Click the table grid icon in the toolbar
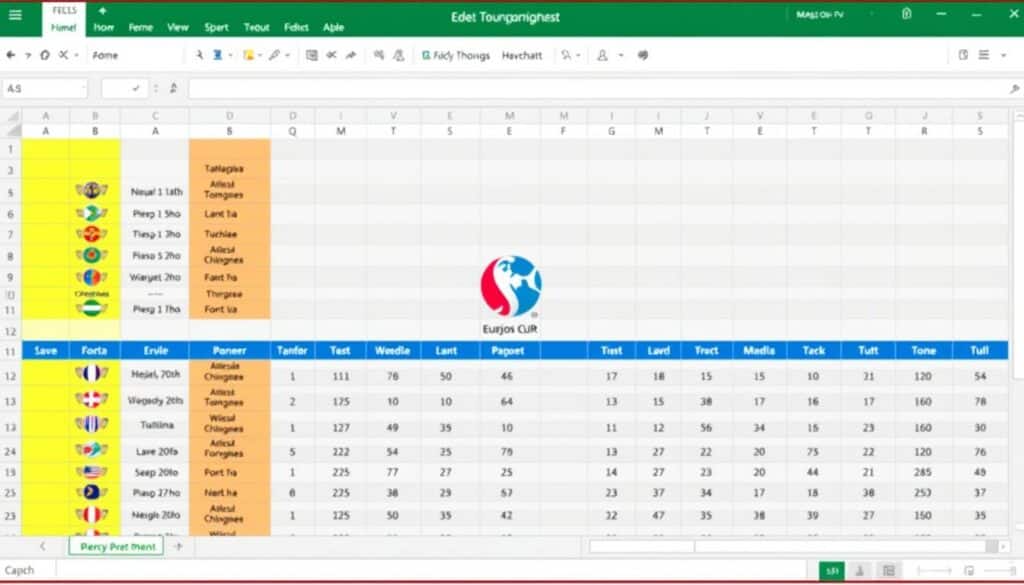1024x585 pixels. point(312,55)
